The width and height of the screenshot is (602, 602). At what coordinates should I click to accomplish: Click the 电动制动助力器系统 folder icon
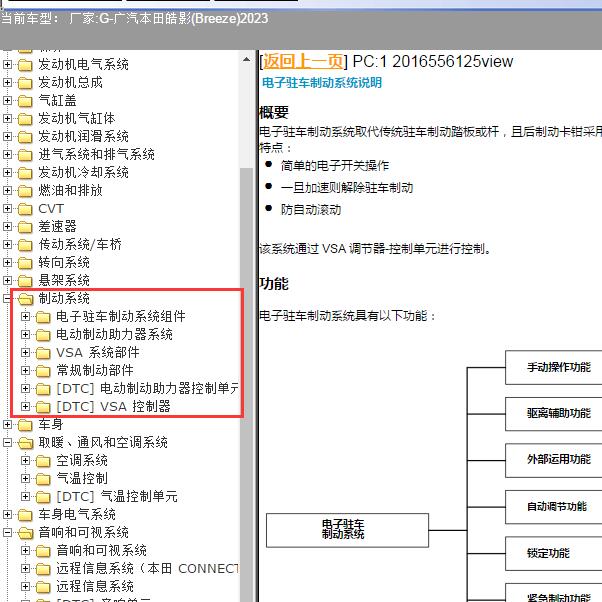point(43,335)
